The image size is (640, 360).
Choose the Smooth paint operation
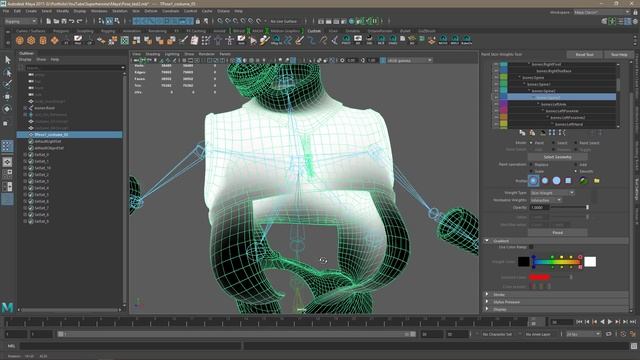click(x=576, y=171)
